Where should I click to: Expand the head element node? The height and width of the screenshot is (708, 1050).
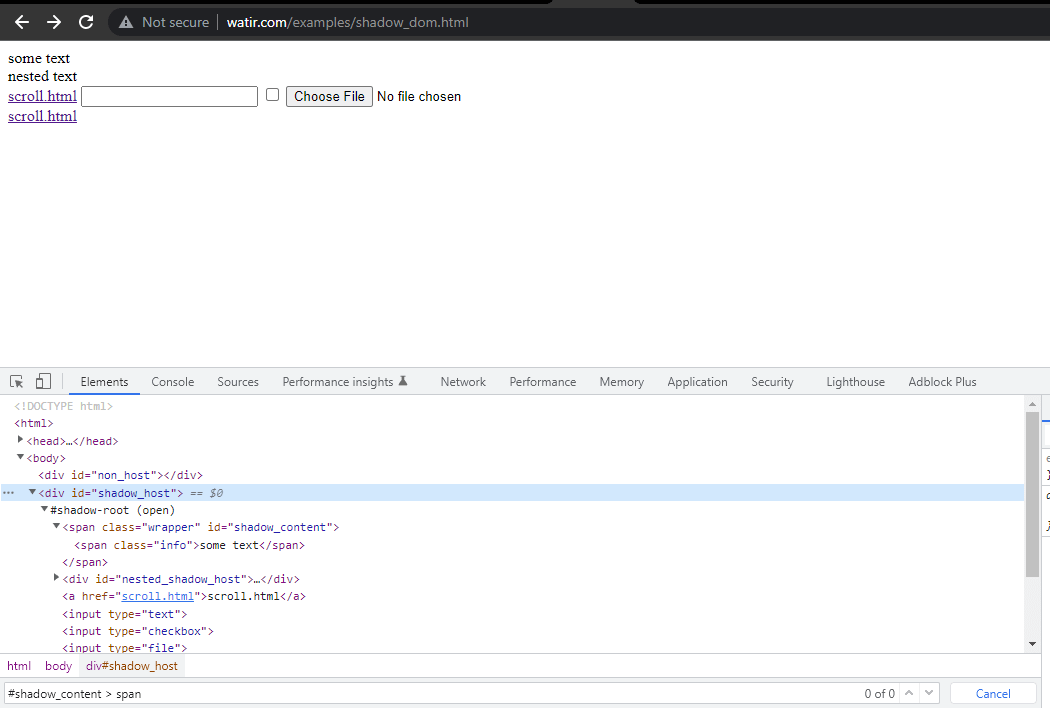pos(21,440)
